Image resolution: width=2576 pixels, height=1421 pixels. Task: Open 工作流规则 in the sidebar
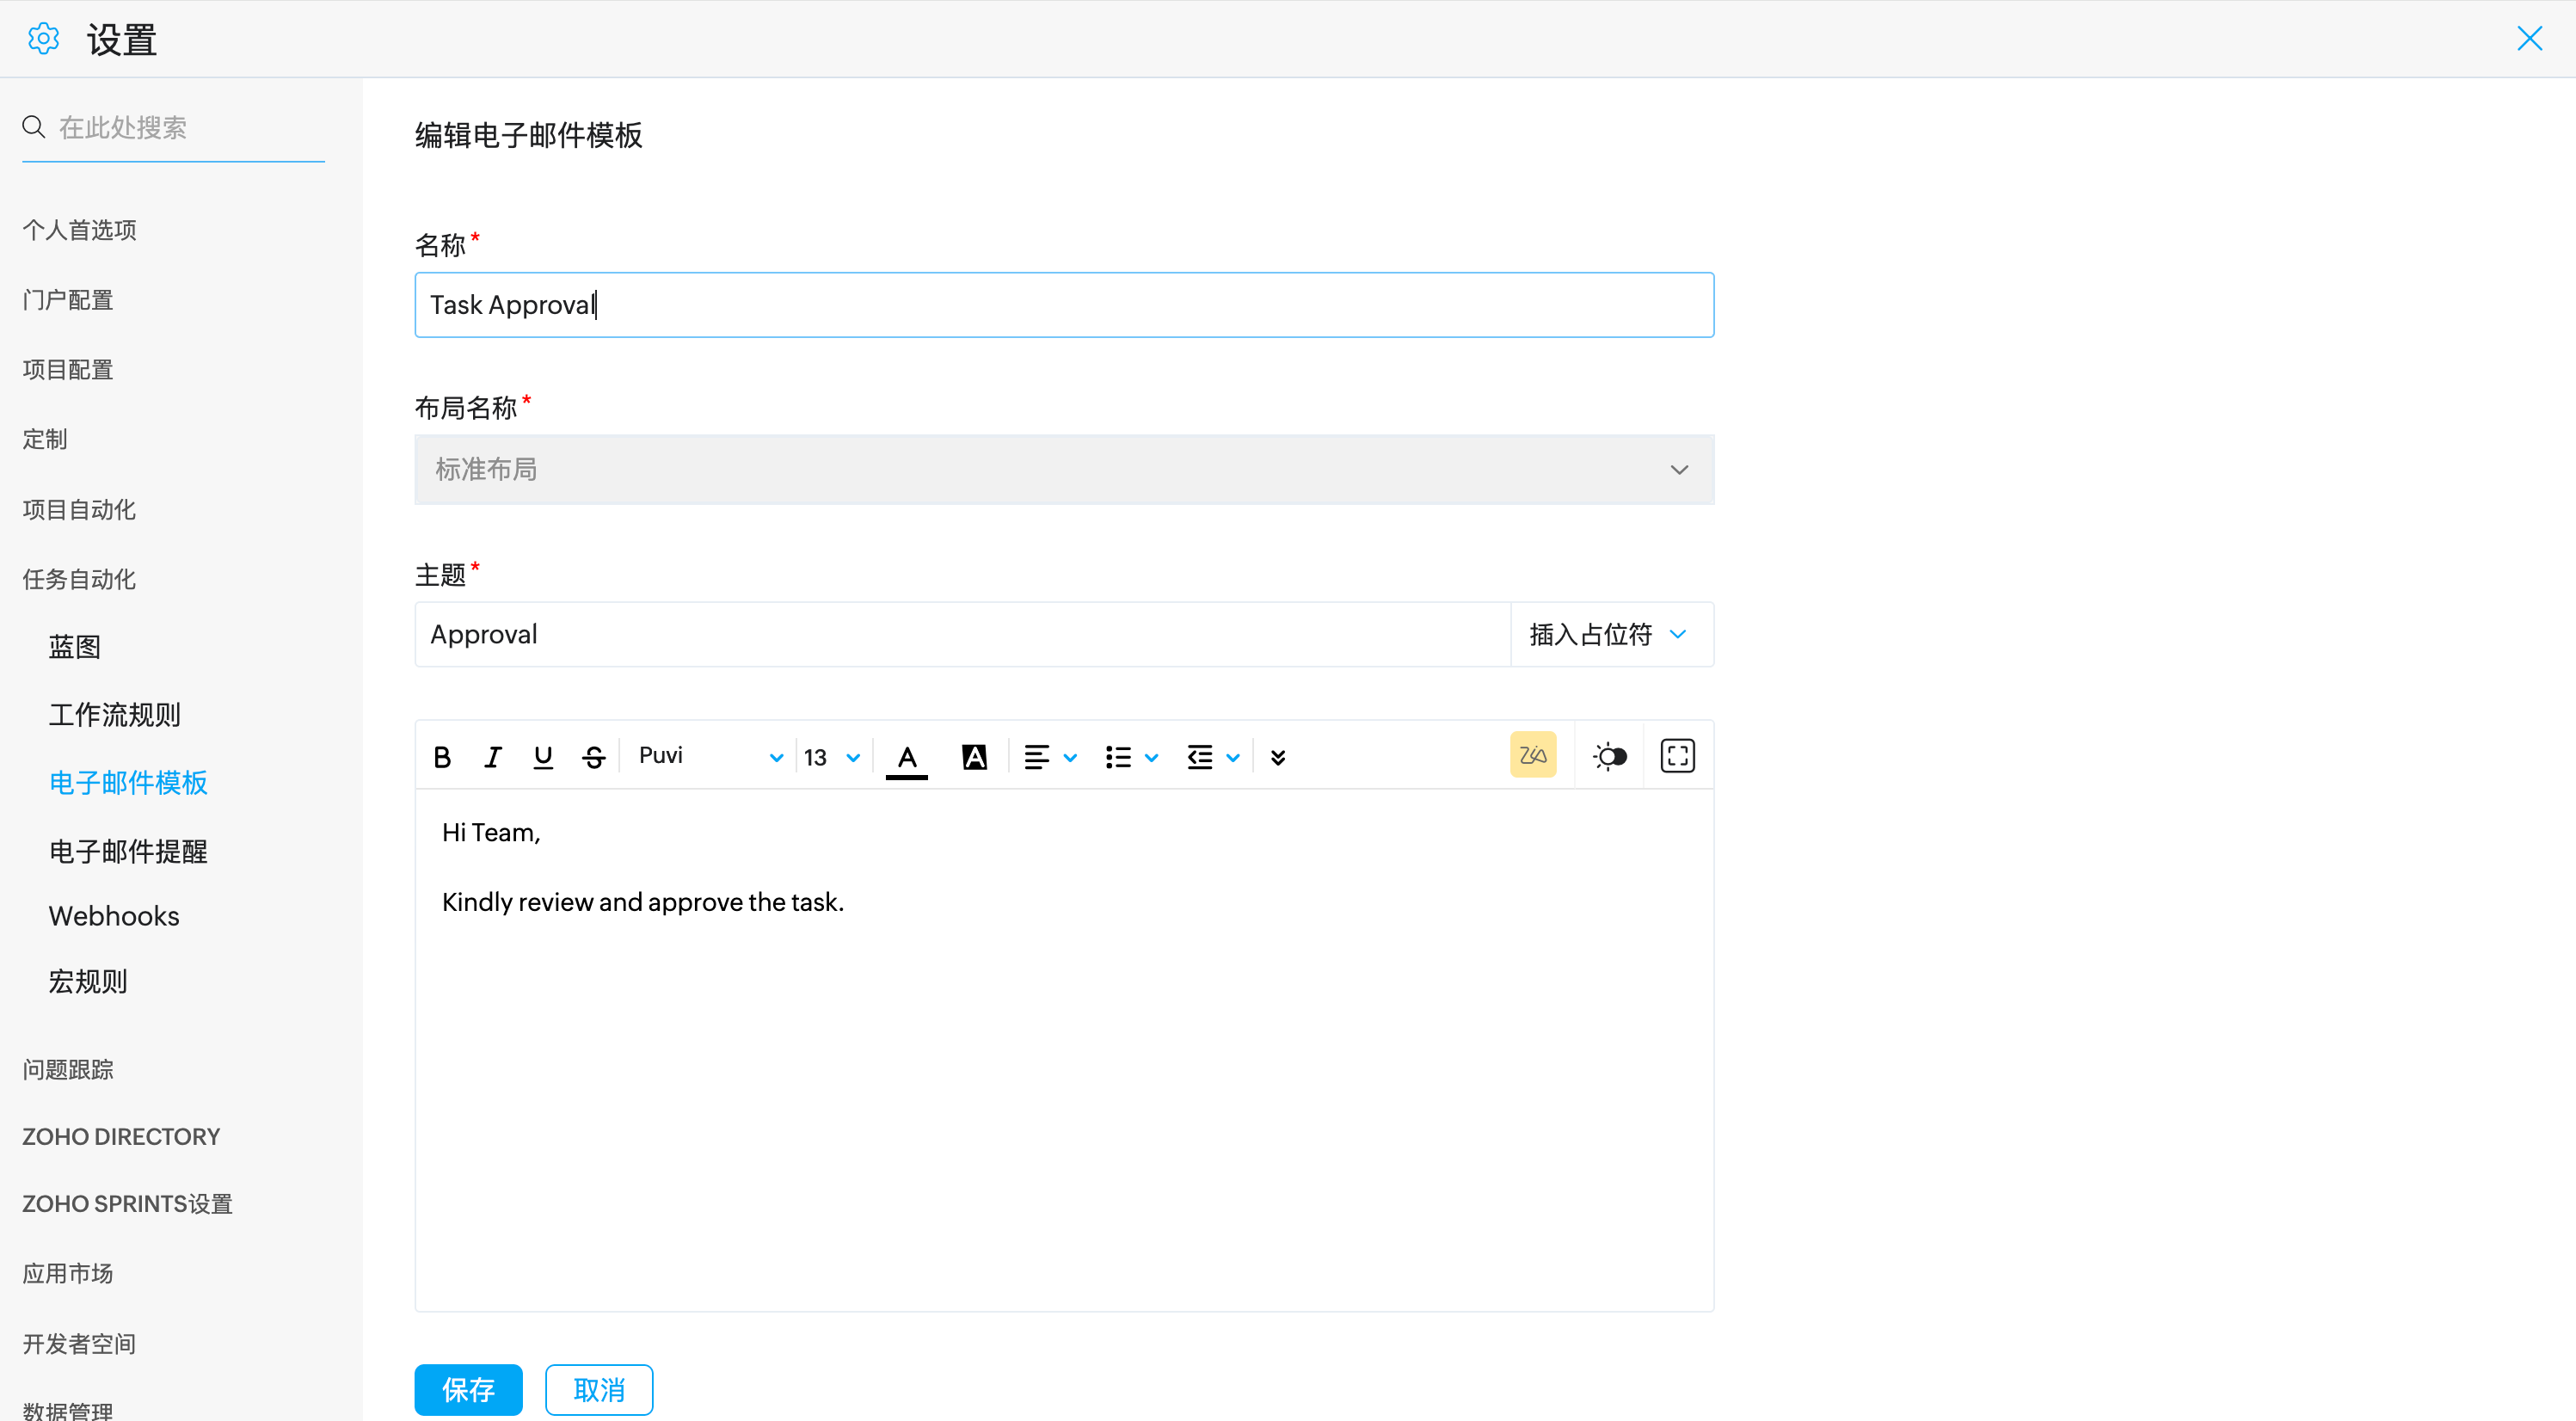[x=114, y=714]
